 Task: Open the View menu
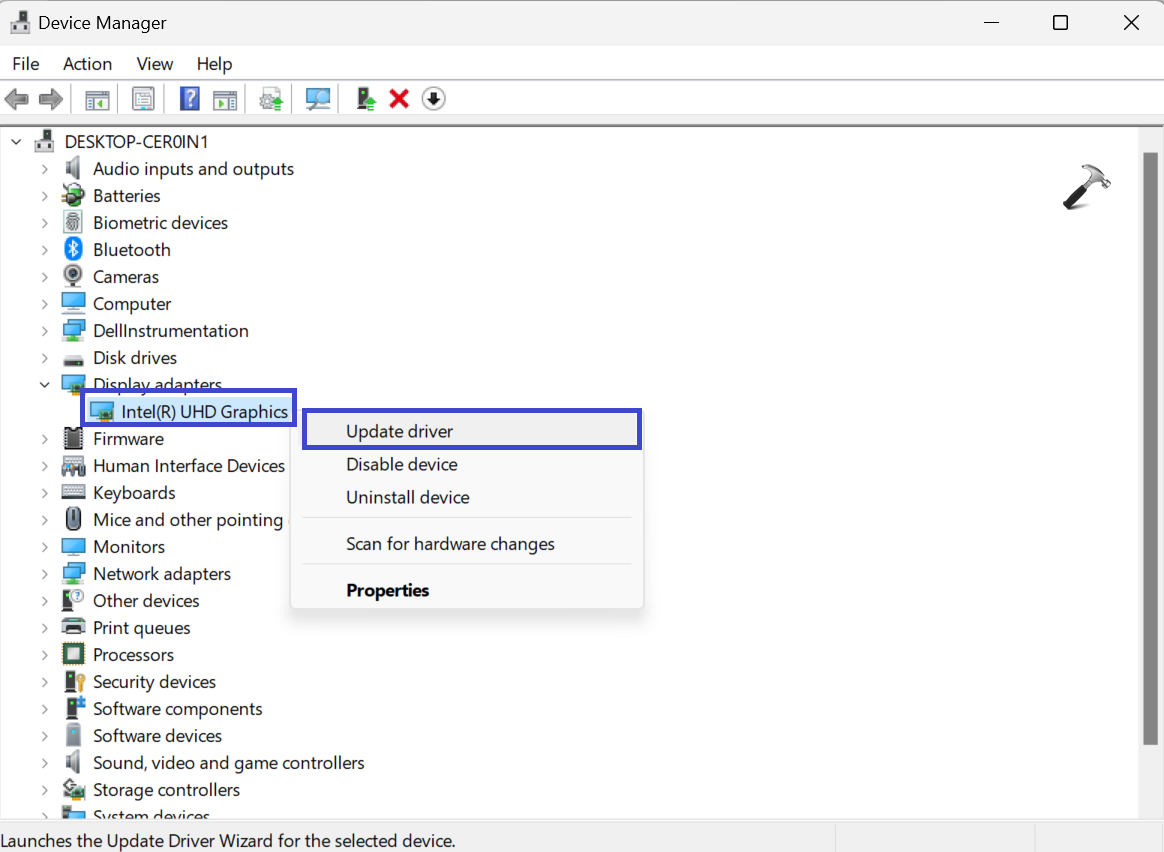(x=154, y=64)
